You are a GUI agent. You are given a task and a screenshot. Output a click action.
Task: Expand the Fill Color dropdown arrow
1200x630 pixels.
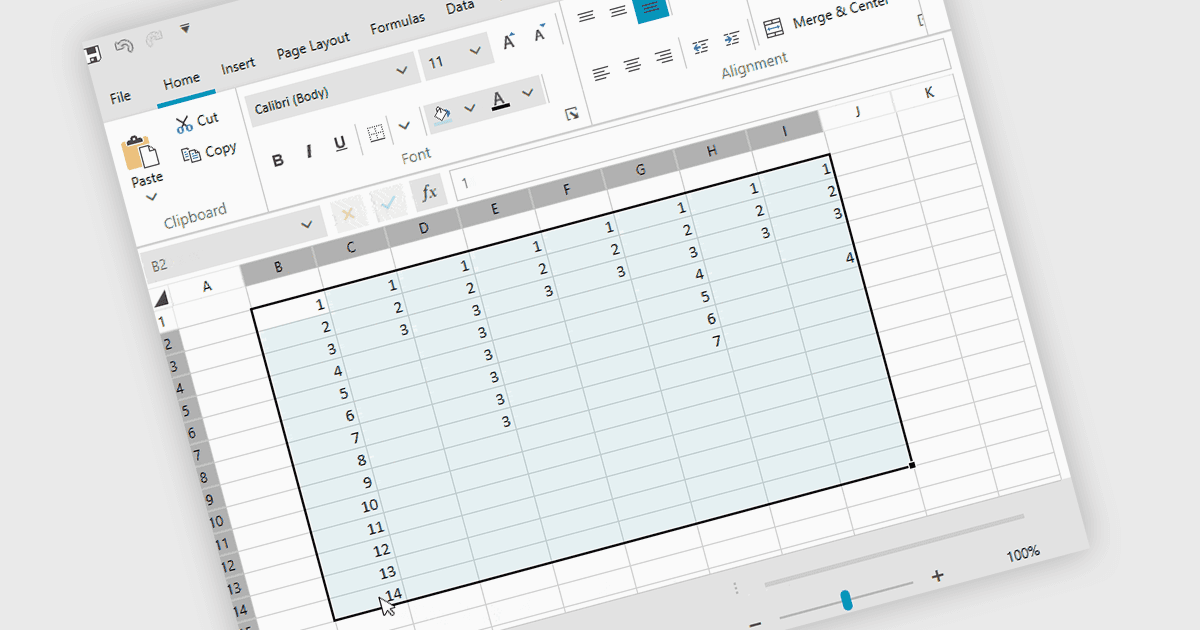pyautogui.click(x=470, y=109)
